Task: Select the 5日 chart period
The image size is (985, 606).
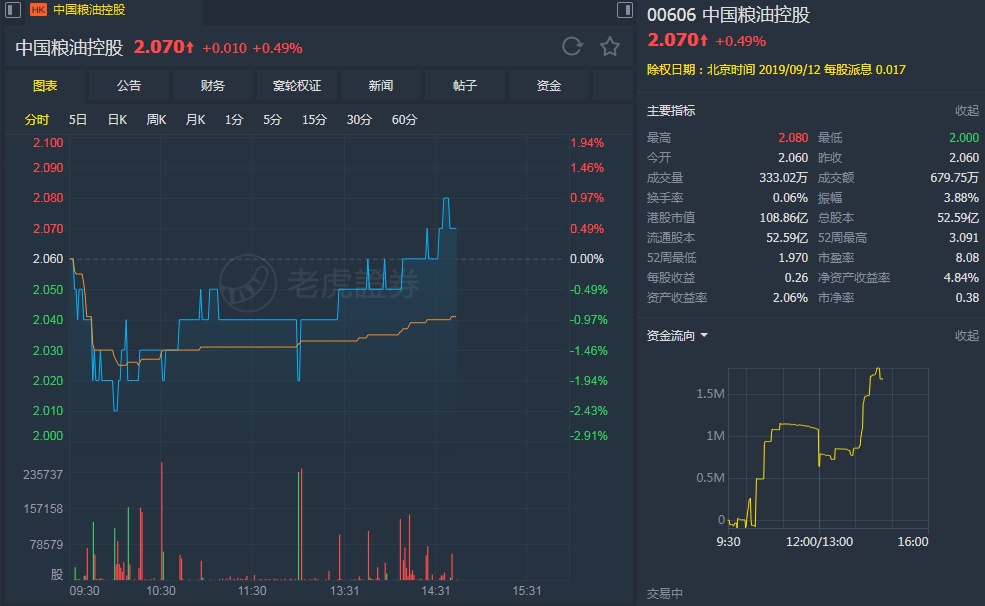Action: [x=78, y=119]
